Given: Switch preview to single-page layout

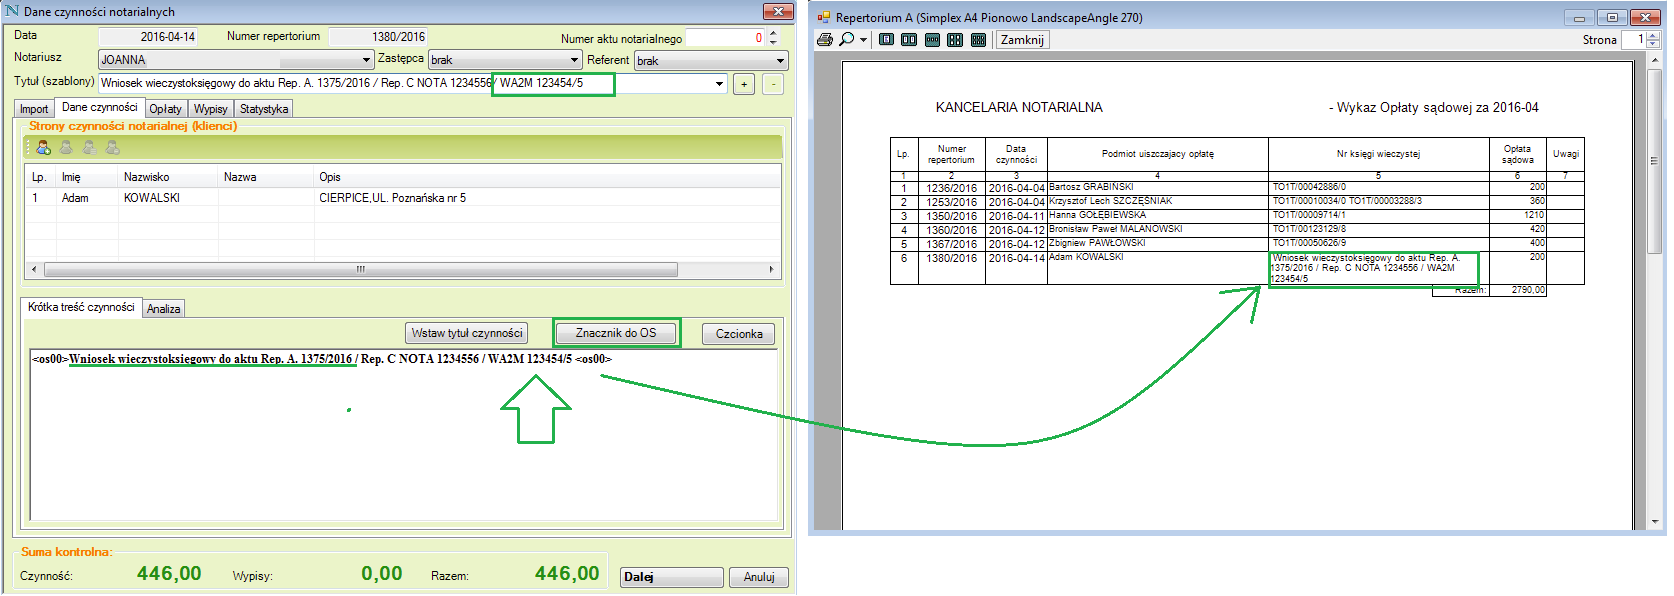Looking at the screenshot, I should point(886,40).
